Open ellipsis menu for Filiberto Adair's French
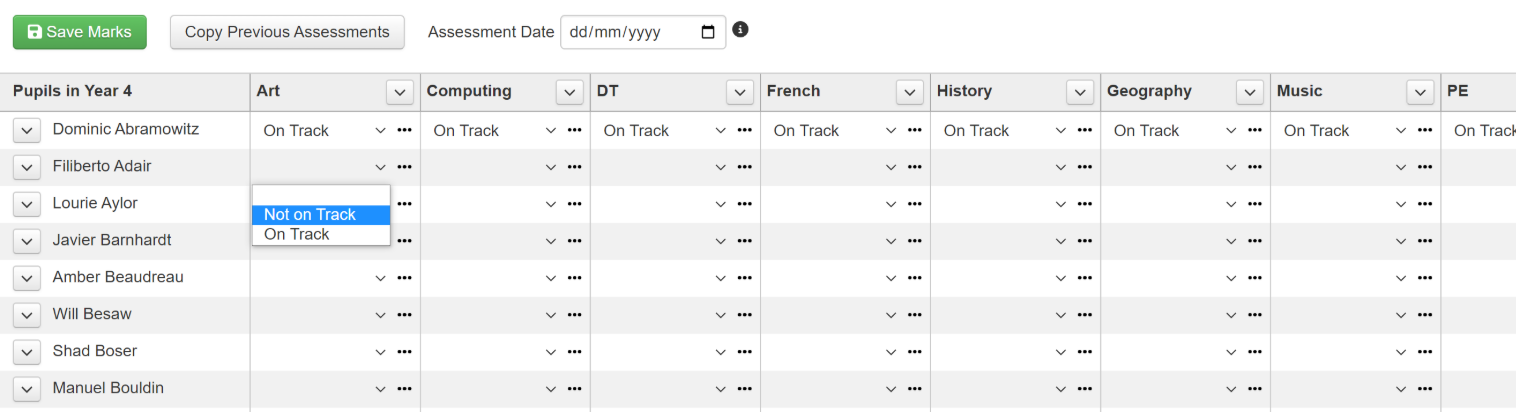The image size is (1516, 412). click(x=914, y=167)
